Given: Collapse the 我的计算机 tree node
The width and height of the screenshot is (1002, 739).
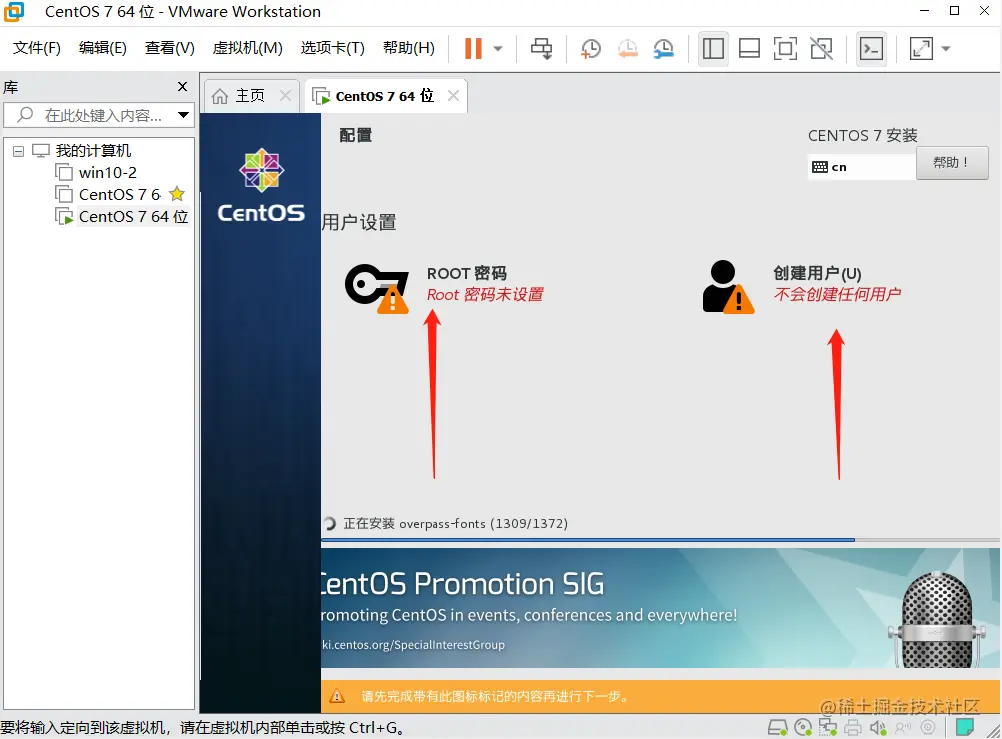Looking at the screenshot, I should (18, 149).
